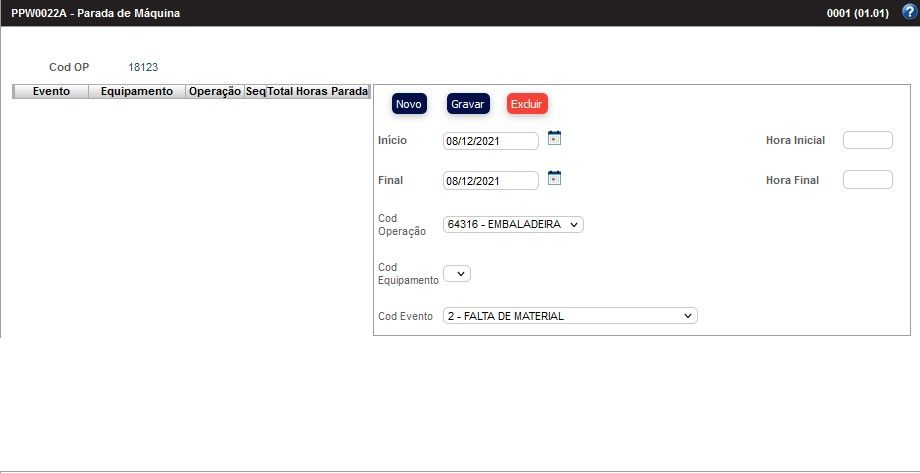
Task: Open calendar picker for Final date
Action: (555, 179)
